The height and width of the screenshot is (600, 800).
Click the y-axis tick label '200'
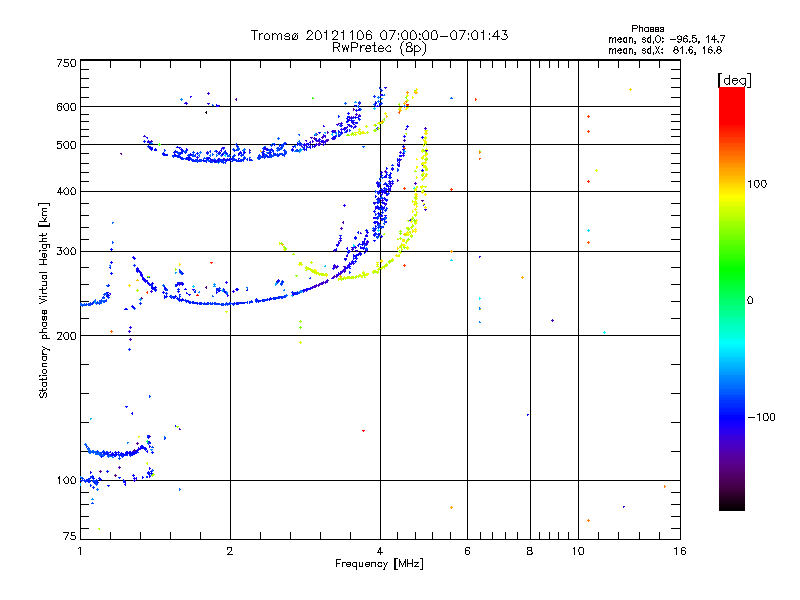(x=66, y=336)
